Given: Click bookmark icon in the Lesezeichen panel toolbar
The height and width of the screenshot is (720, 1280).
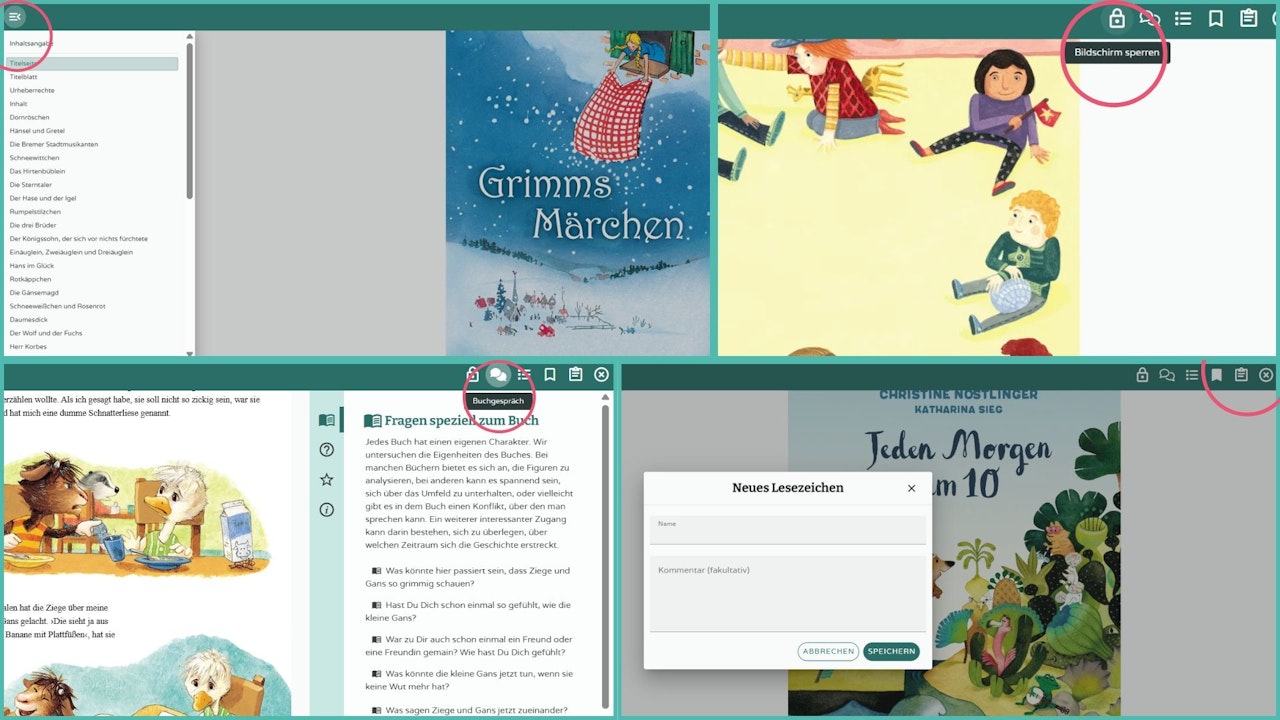Looking at the screenshot, I should pyautogui.click(x=1217, y=375).
